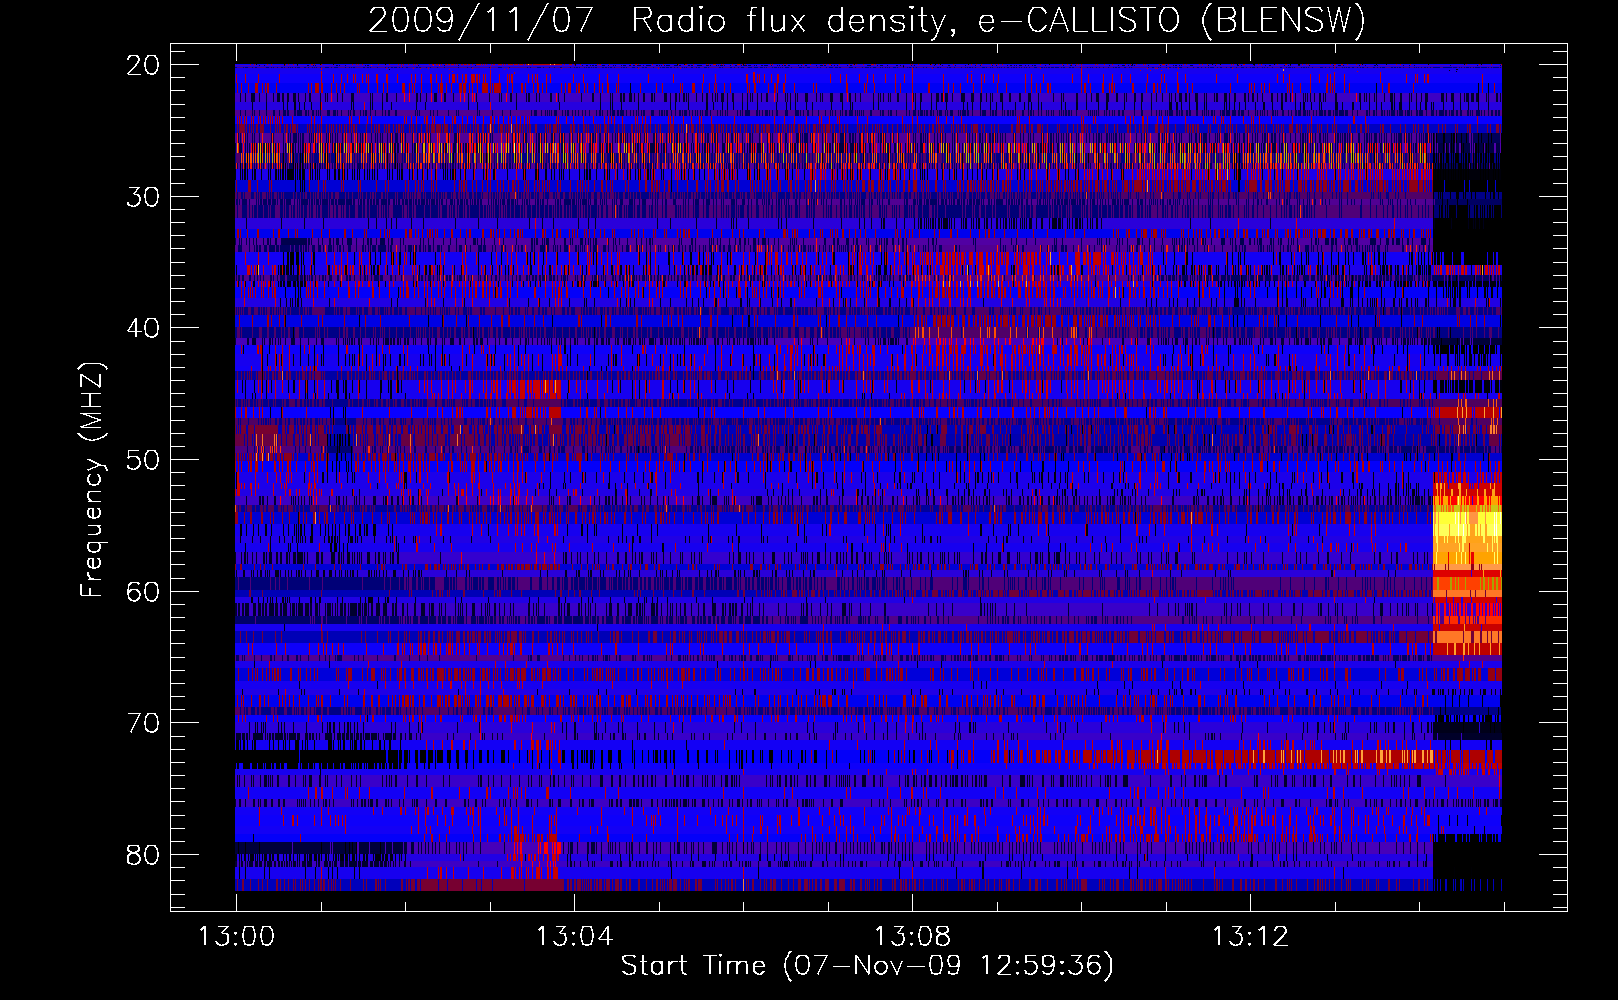The image size is (1618, 1000).
Task: Click the 13:08 time tick label
Action: point(912,937)
